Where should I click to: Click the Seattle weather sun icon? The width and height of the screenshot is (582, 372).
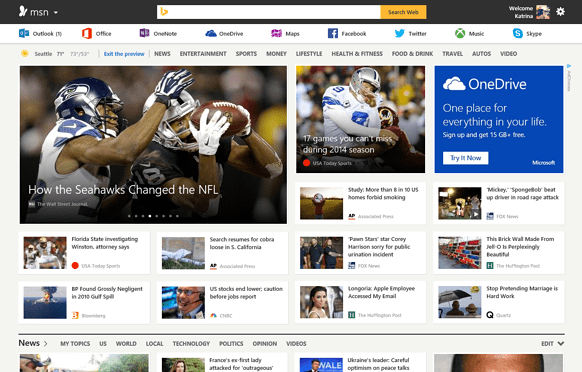pos(25,53)
